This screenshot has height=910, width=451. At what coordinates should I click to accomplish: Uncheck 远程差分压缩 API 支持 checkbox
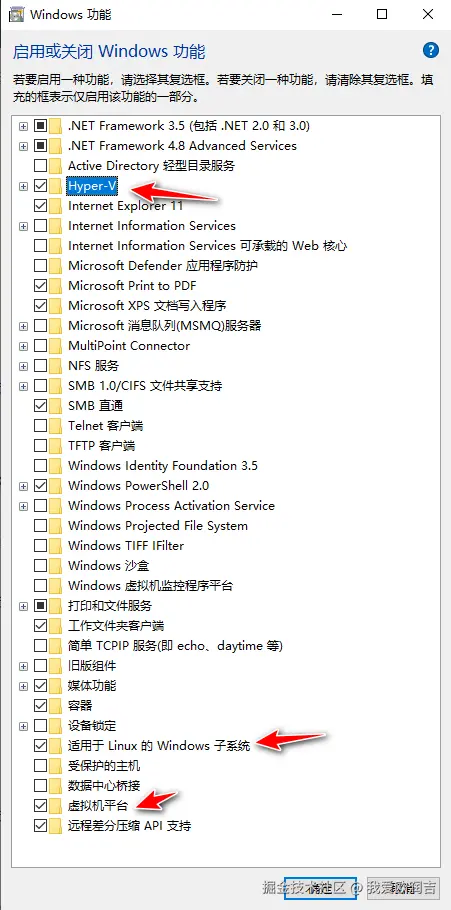coord(41,825)
